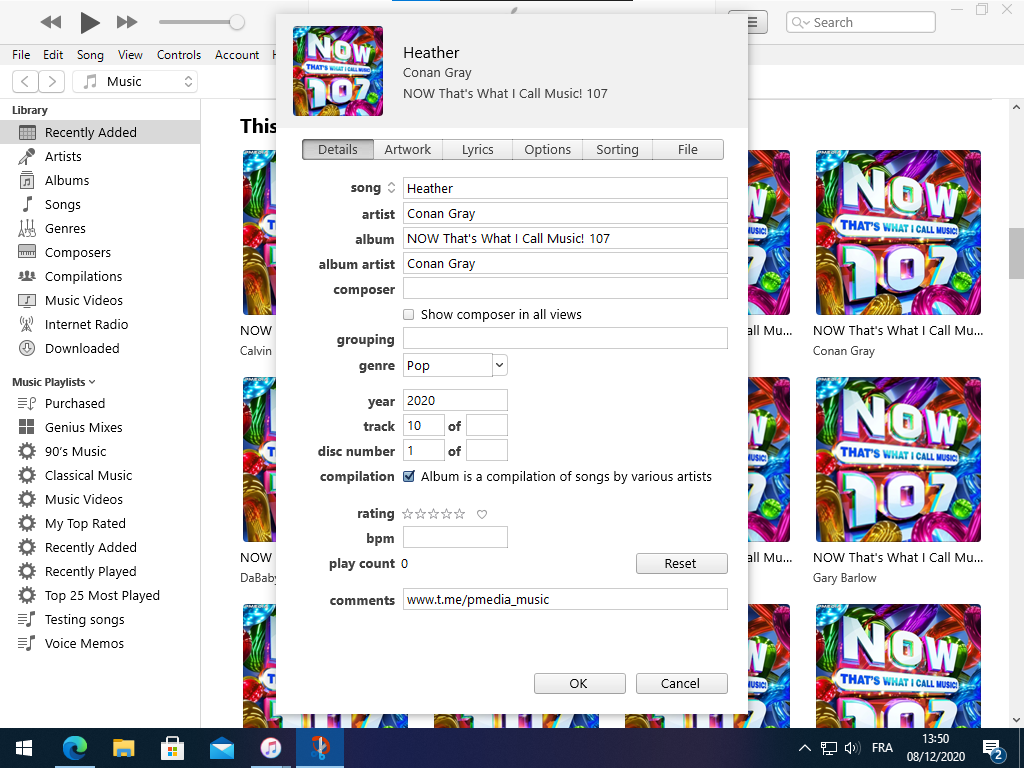Open the Recently Played playlist
This screenshot has width=1024, height=768.
pyautogui.click(x=100, y=571)
